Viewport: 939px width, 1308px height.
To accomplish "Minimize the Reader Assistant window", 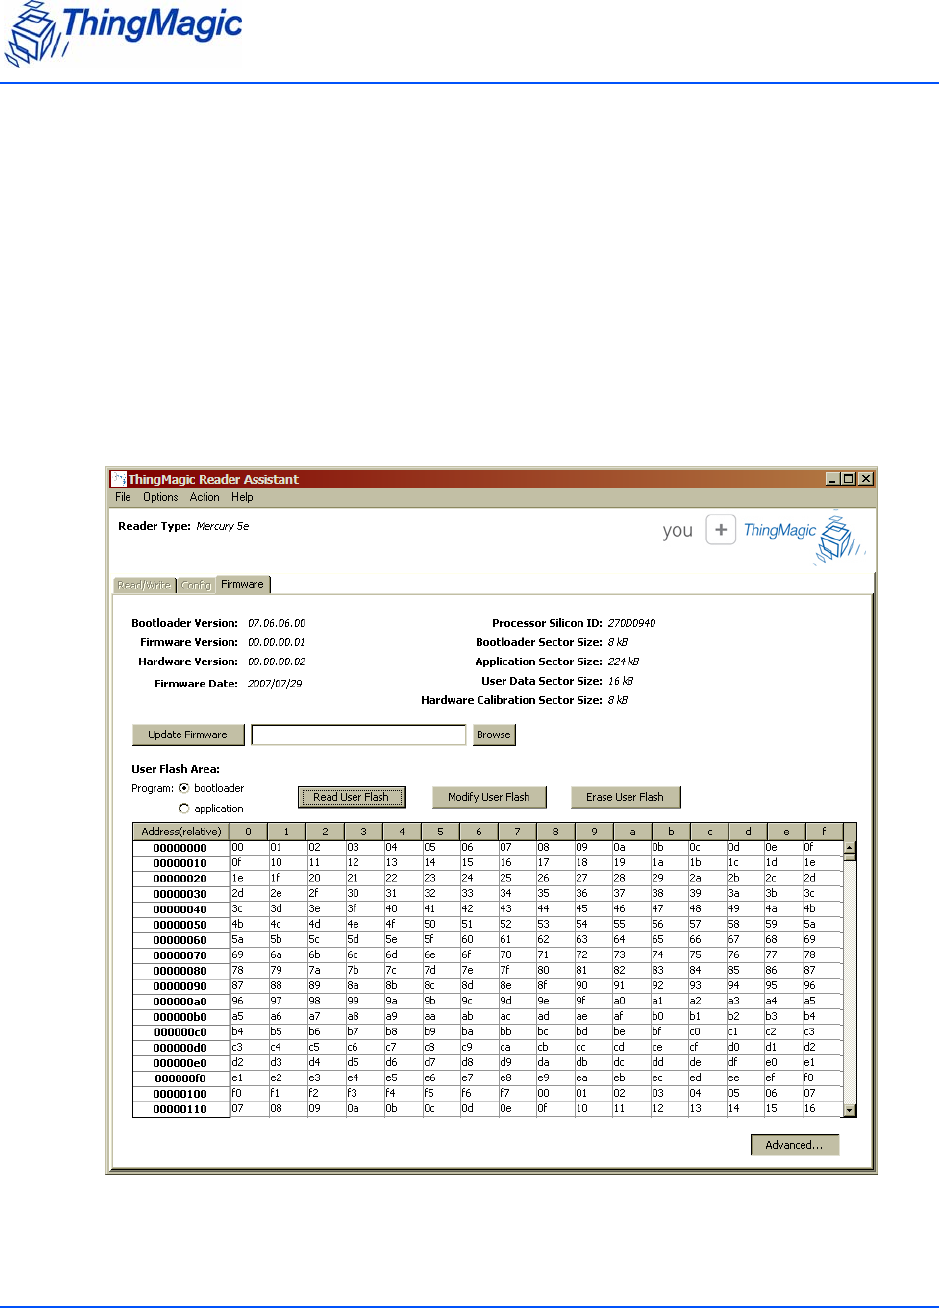I will tap(833, 479).
